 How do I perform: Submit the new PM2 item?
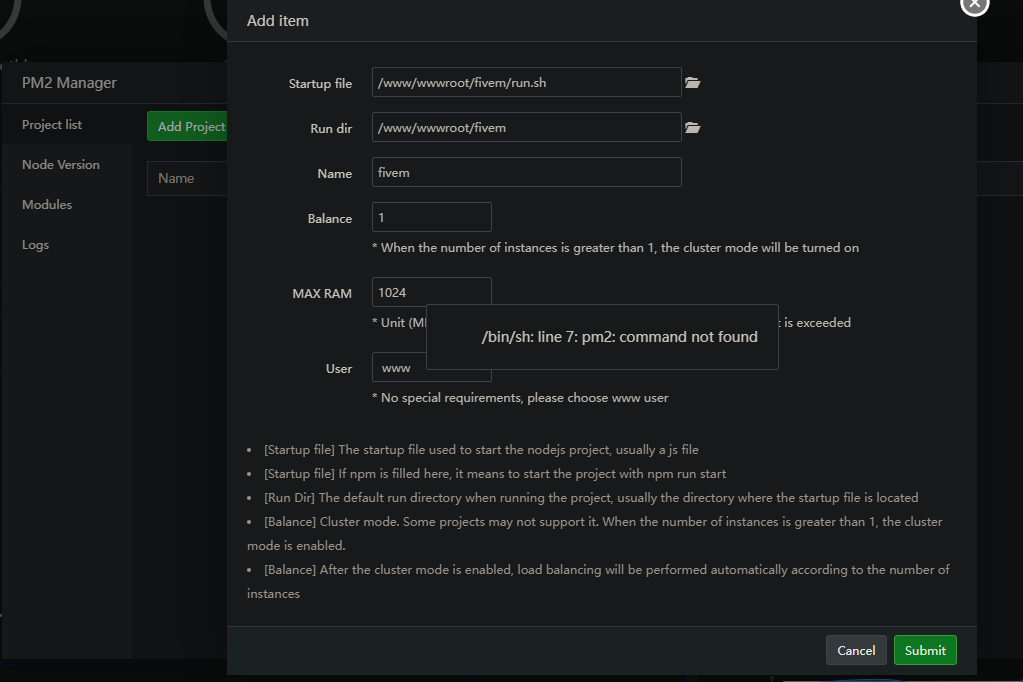tap(925, 650)
